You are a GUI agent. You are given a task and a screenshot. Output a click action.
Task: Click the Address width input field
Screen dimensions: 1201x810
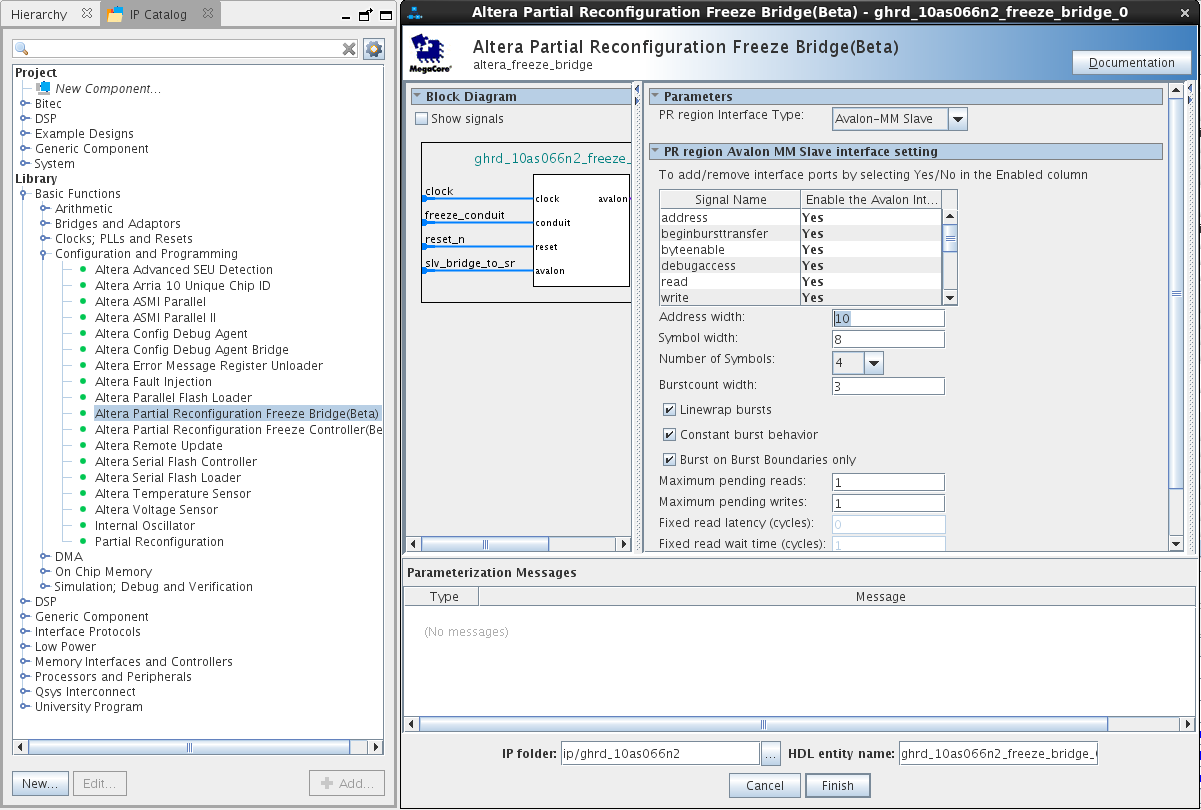(888, 318)
